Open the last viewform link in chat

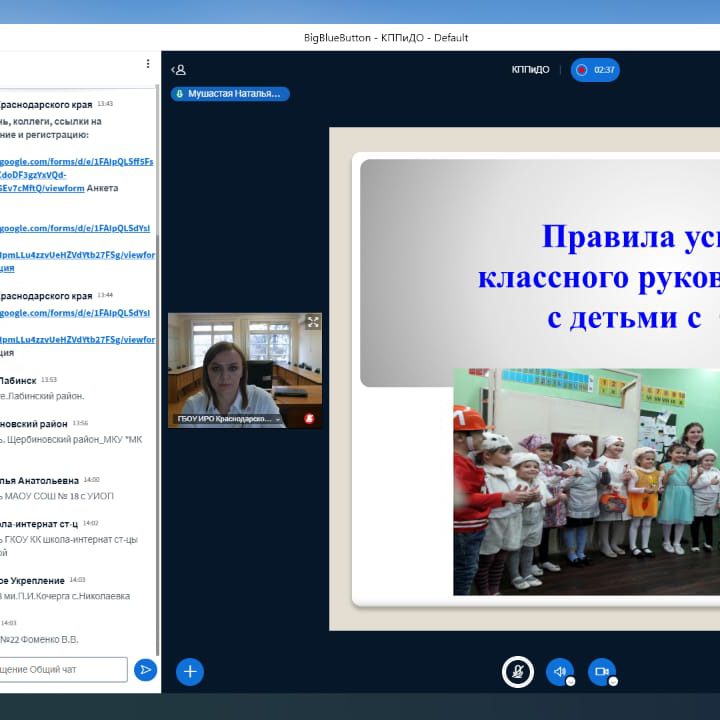point(78,339)
